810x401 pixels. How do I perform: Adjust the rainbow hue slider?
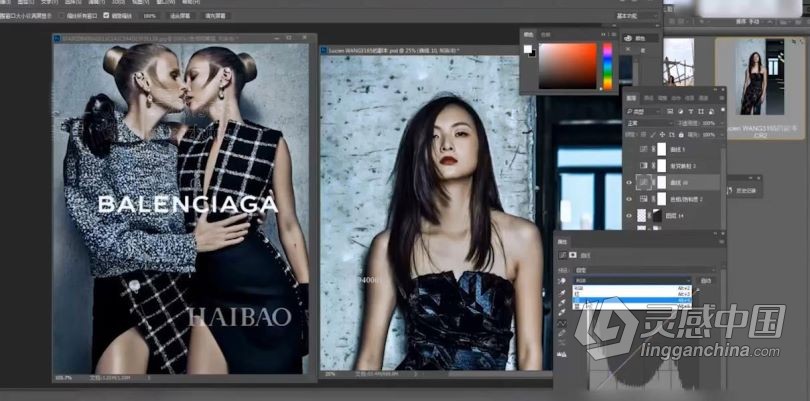point(608,66)
